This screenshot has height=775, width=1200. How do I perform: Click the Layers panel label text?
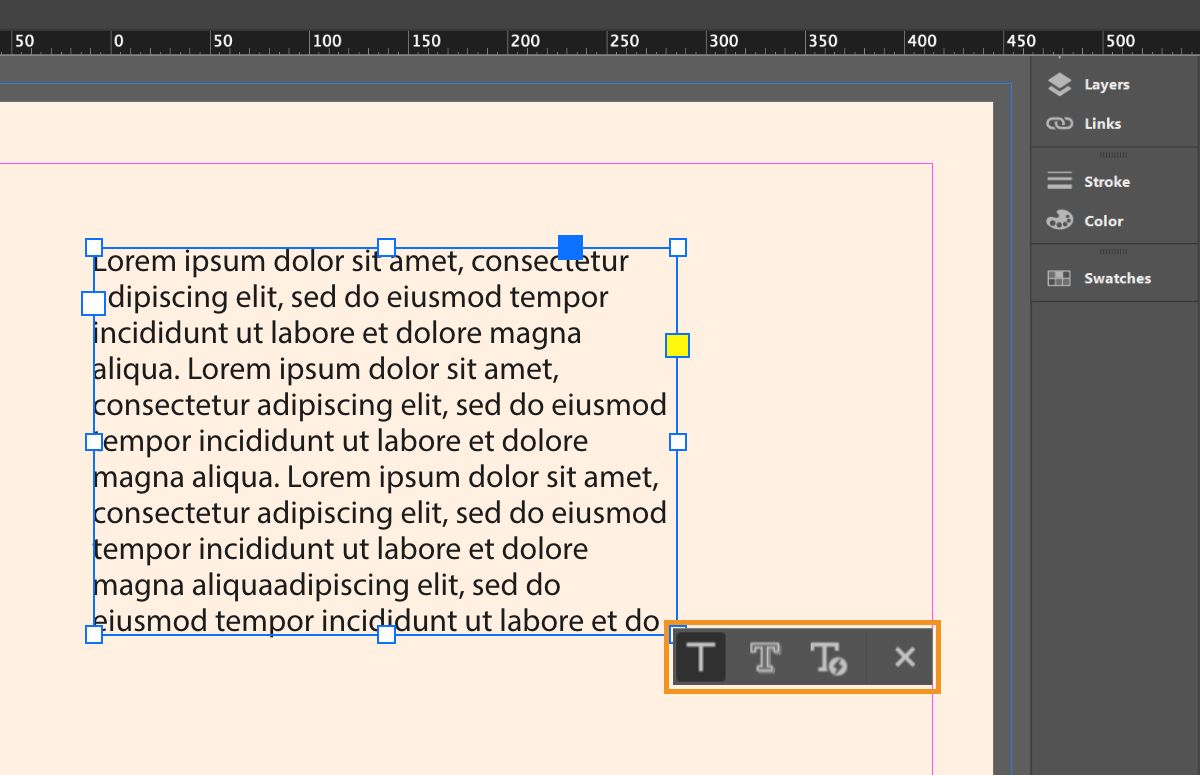(x=1108, y=84)
